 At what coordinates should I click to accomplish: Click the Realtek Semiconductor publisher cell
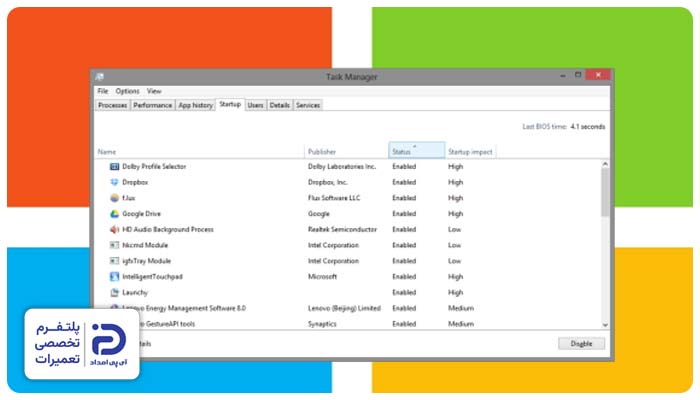[342, 229]
